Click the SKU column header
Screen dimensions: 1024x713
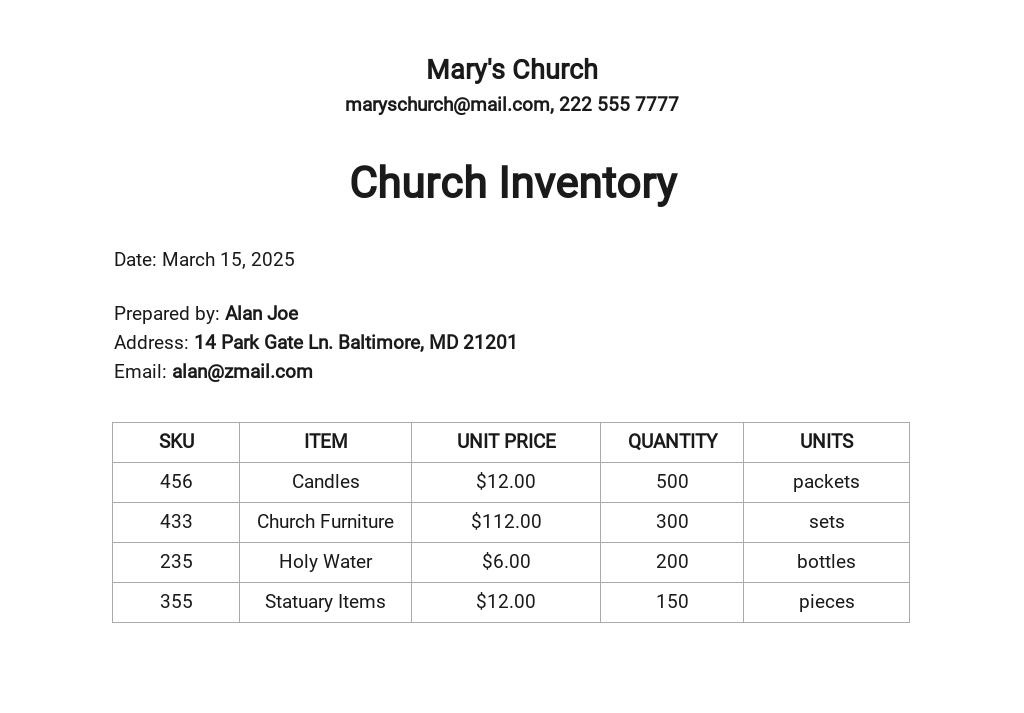click(x=176, y=442)
